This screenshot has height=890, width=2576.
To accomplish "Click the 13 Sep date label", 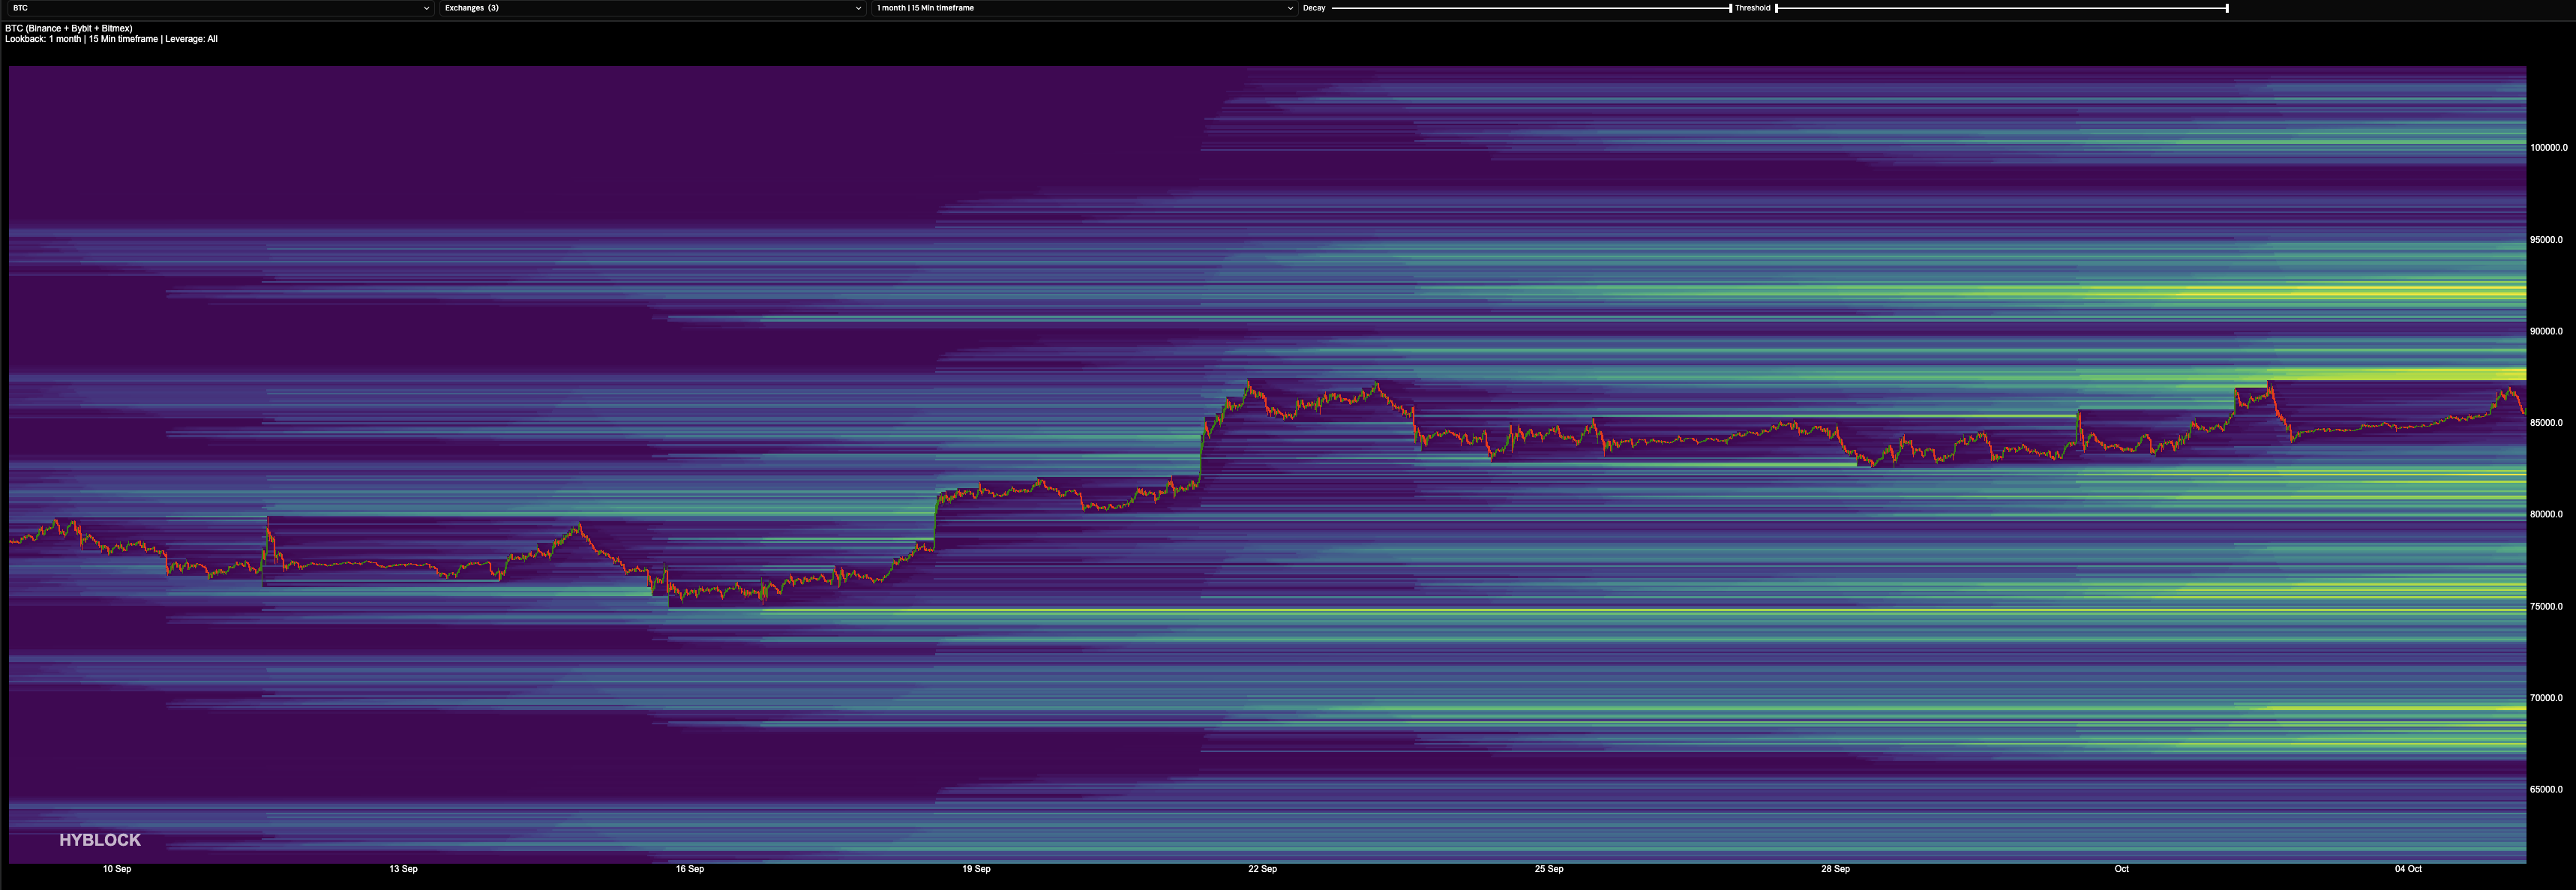I will (403, 869).
